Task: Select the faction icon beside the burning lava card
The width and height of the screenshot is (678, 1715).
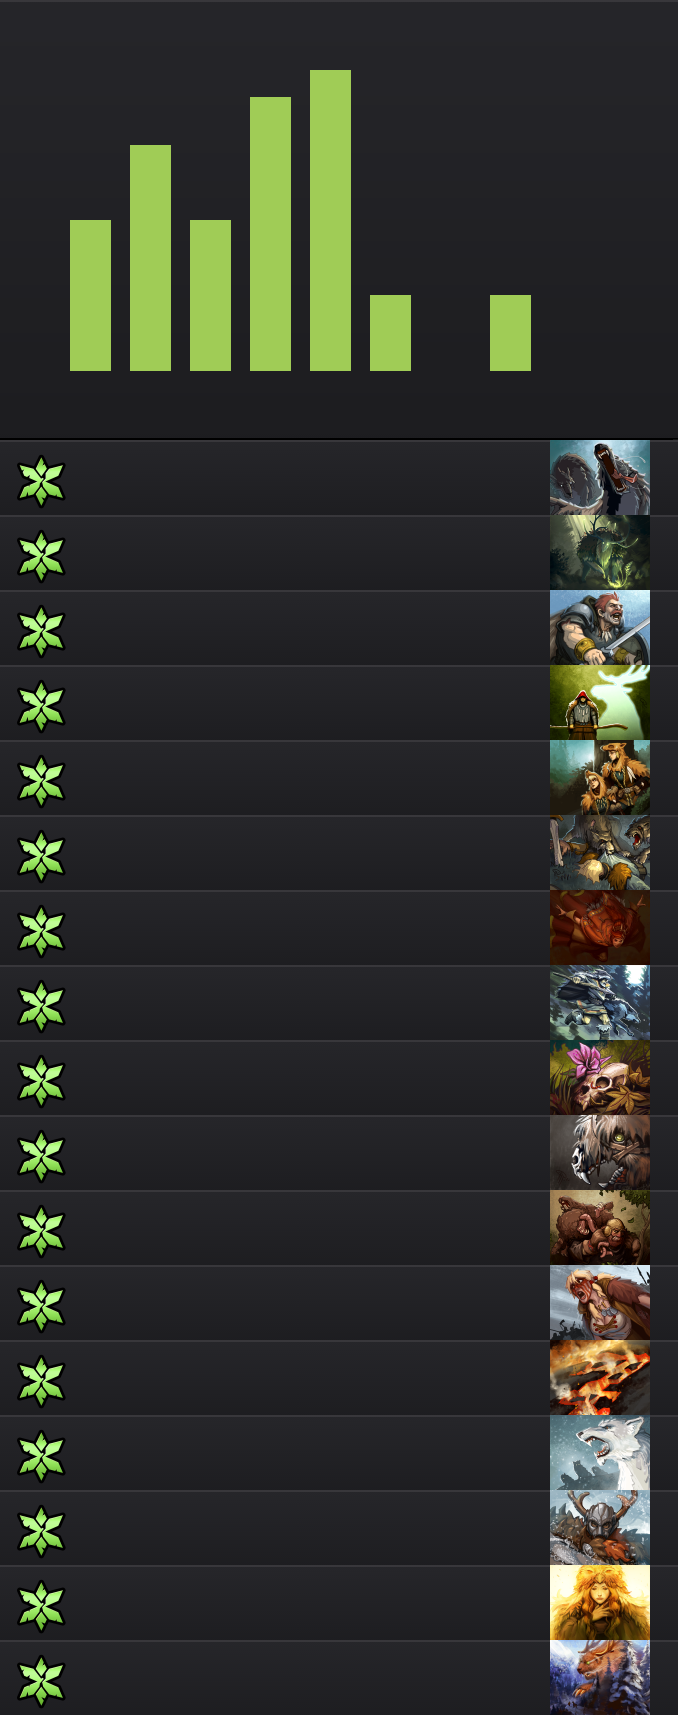Action: tap(41, 1381)
